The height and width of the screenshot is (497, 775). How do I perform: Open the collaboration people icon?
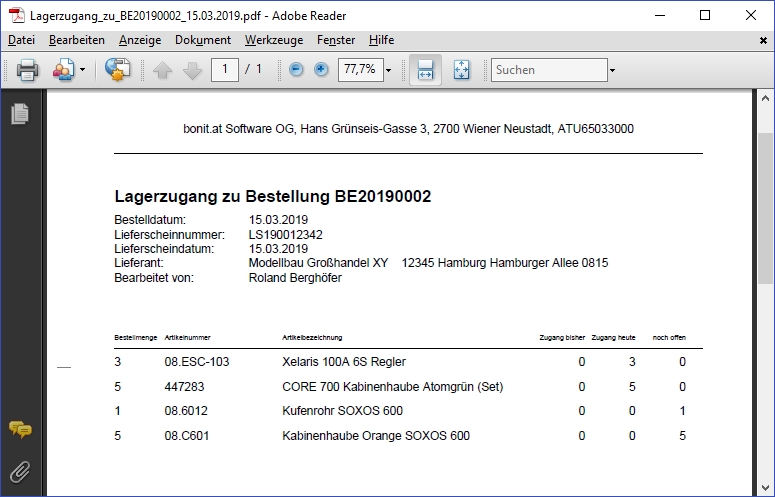click(x=64, y=70)
